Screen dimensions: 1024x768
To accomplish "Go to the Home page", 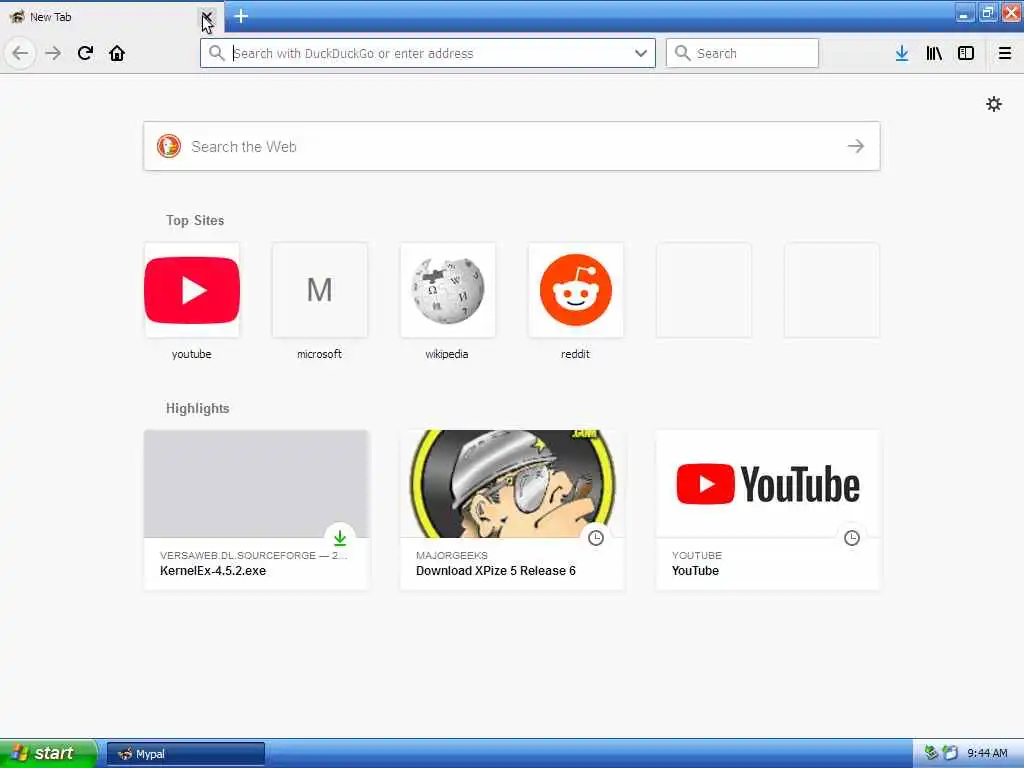I will pos(117,53).
